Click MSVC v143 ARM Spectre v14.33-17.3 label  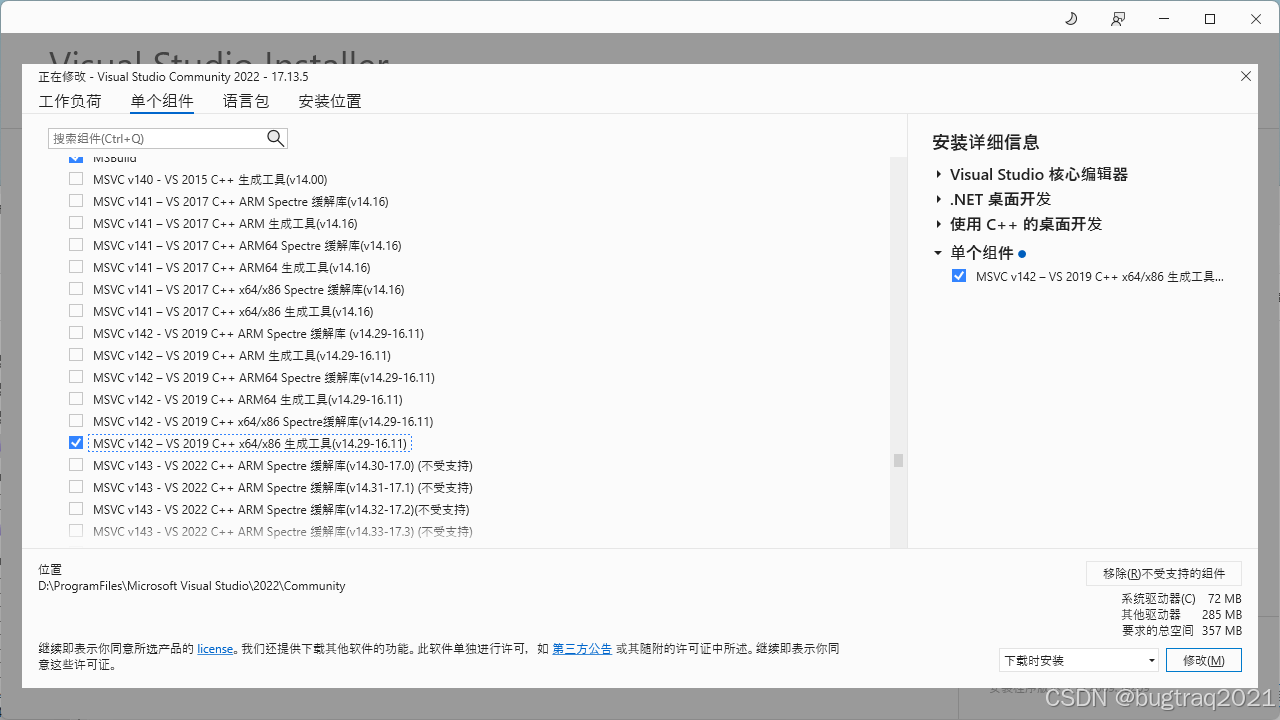[x=283, y=532]
